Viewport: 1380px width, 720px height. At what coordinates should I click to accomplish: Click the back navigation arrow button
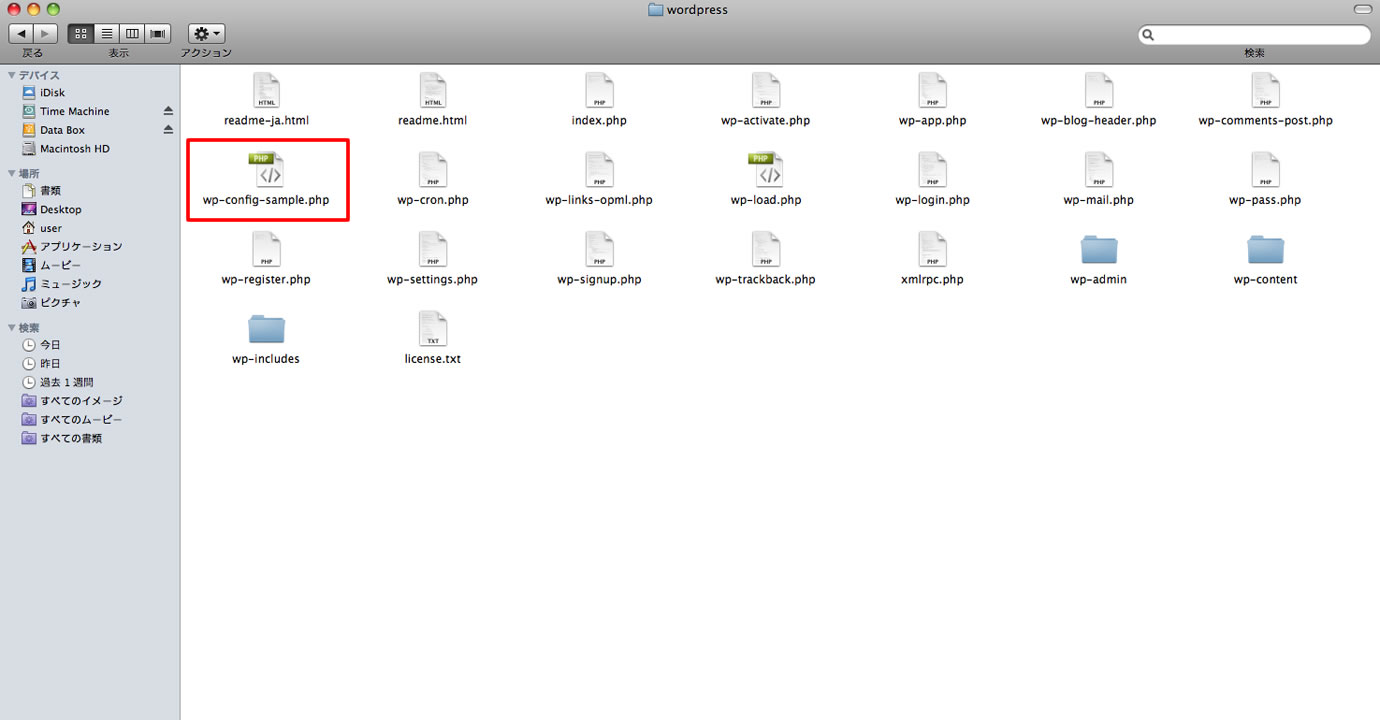(22, 34)
